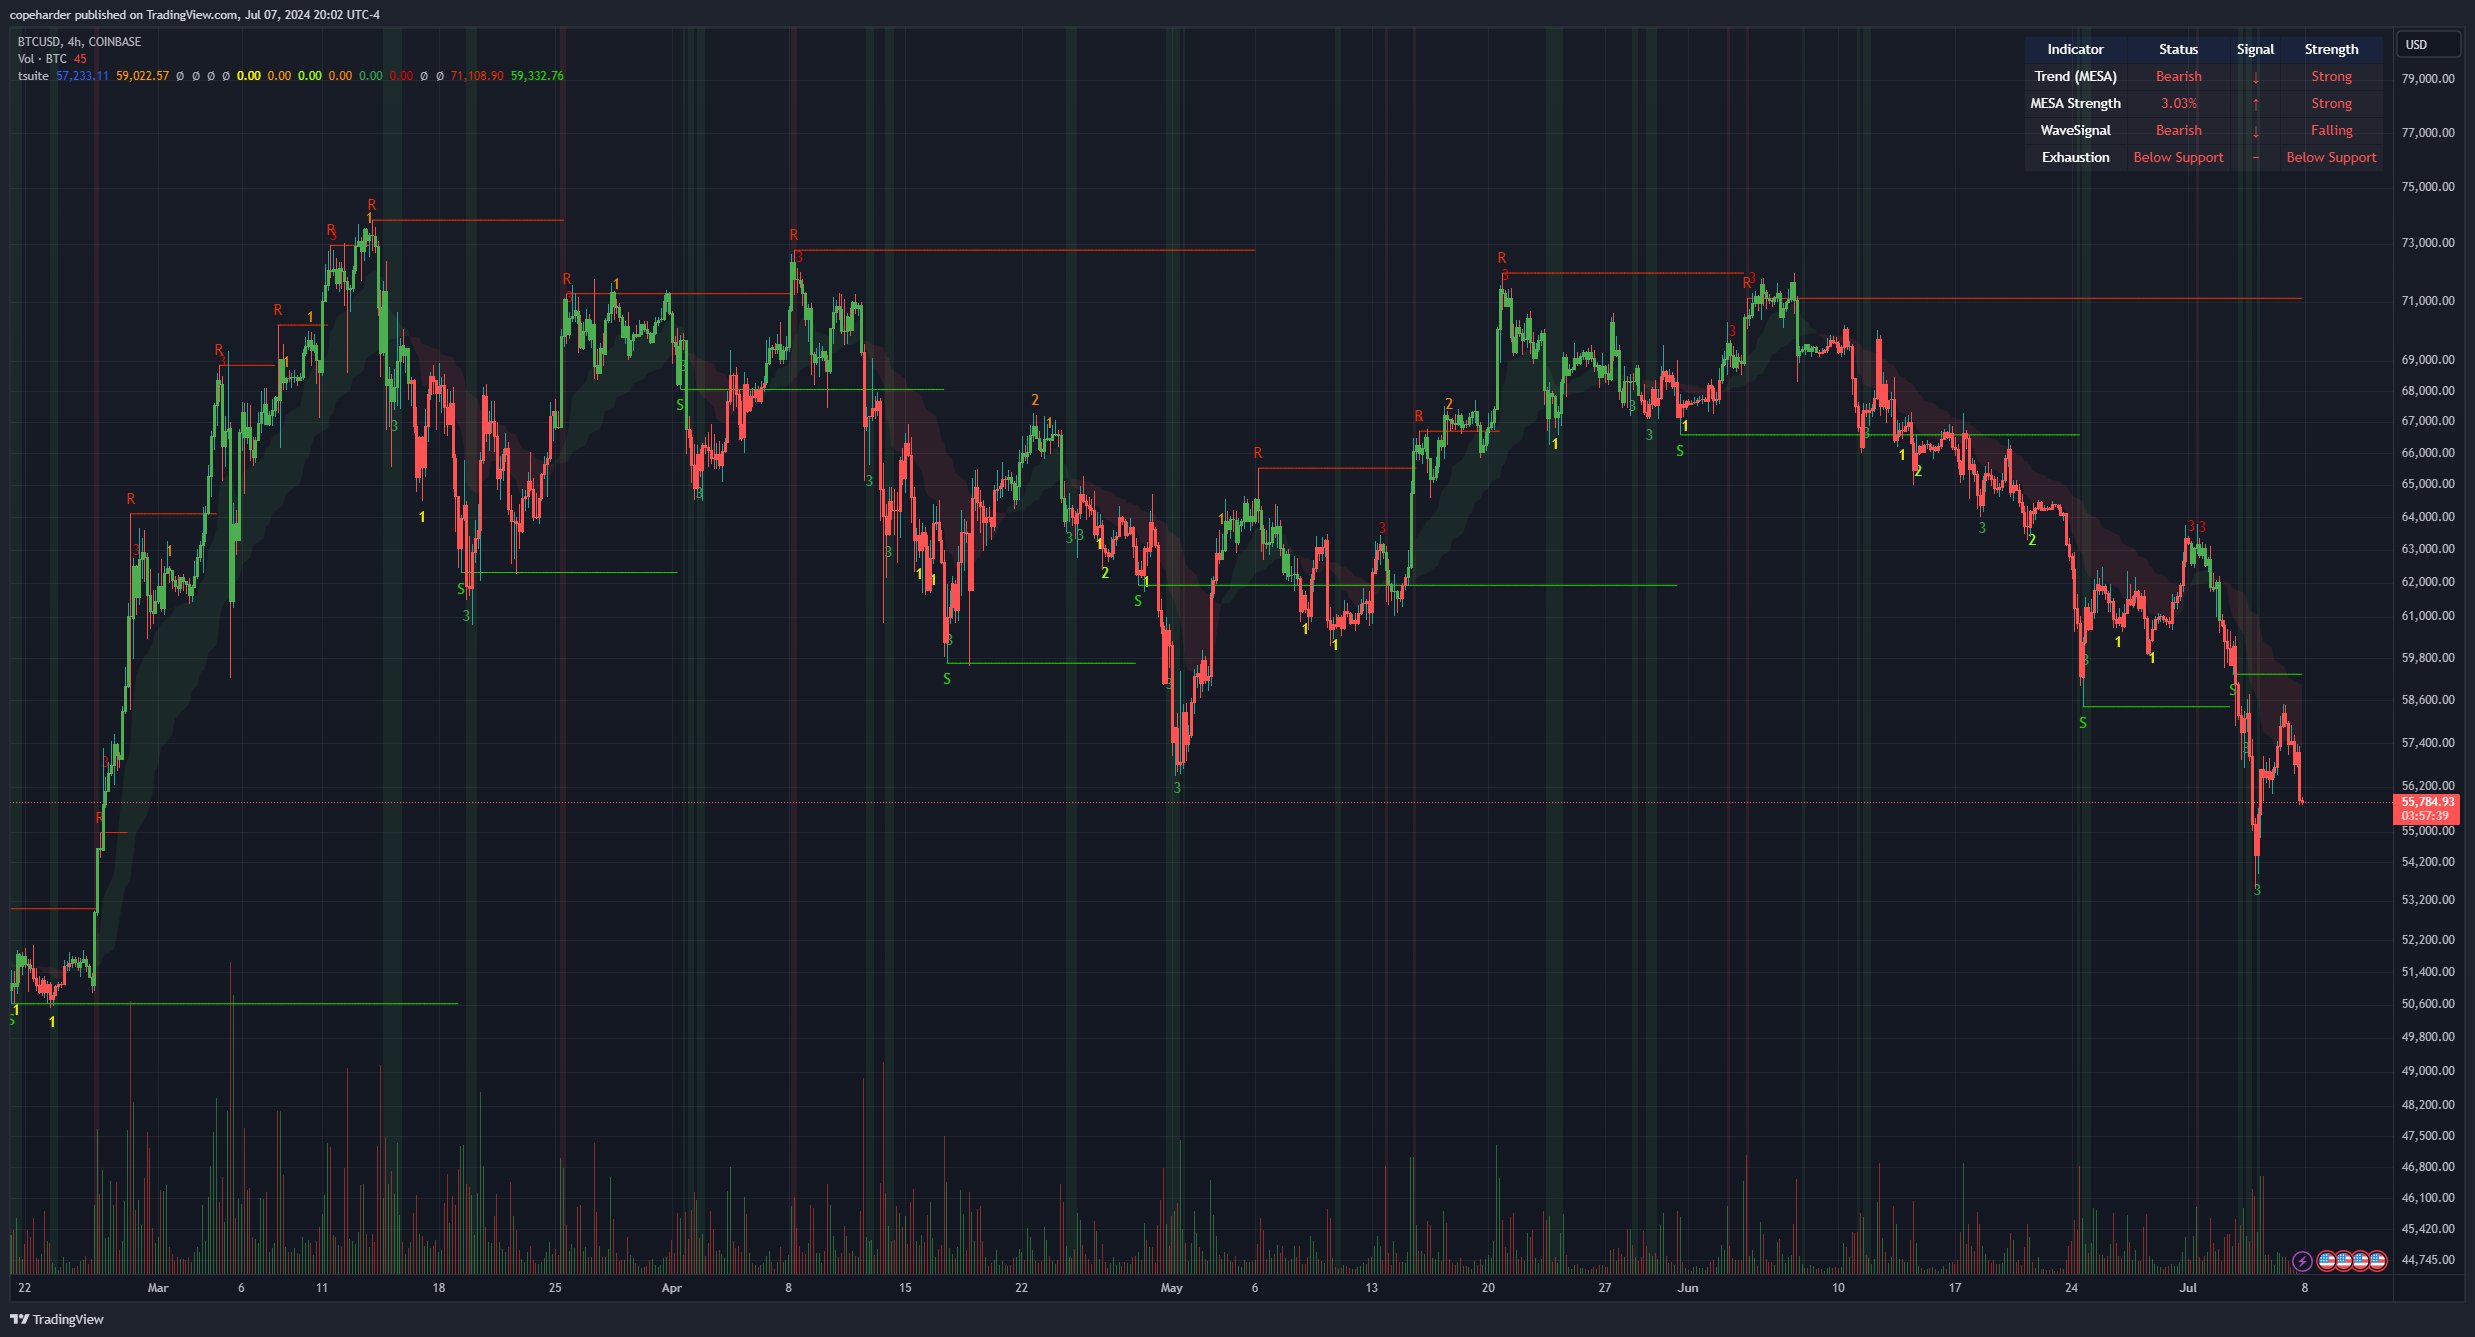Click the Trend (MESA) row label
2475x1337 pixels.
[2075, 77]
